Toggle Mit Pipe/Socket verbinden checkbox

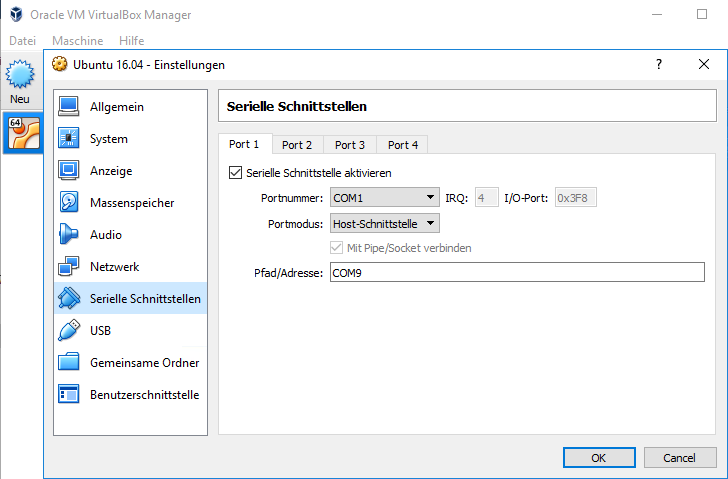(x=336, y=248)
